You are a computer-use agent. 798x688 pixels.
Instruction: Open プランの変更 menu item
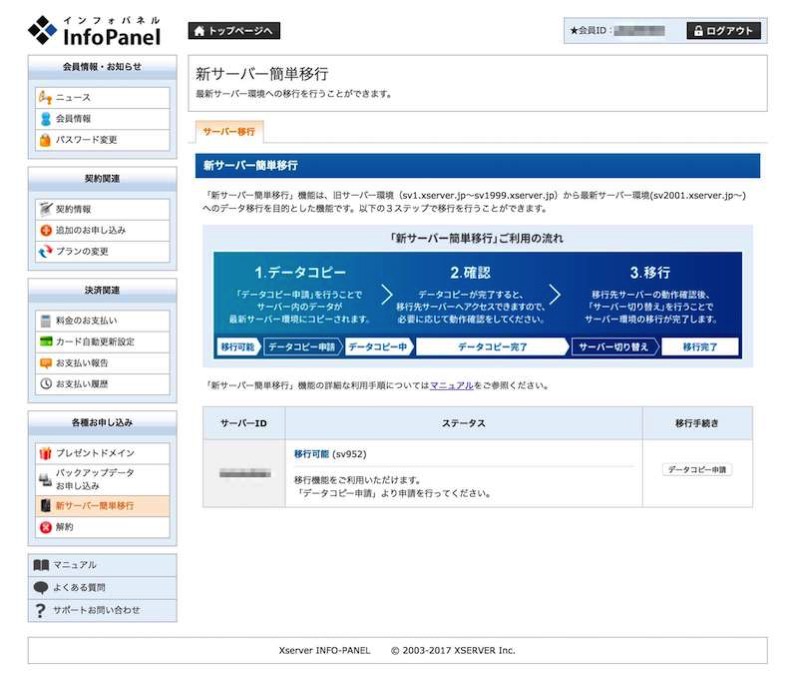pos(102,251)
